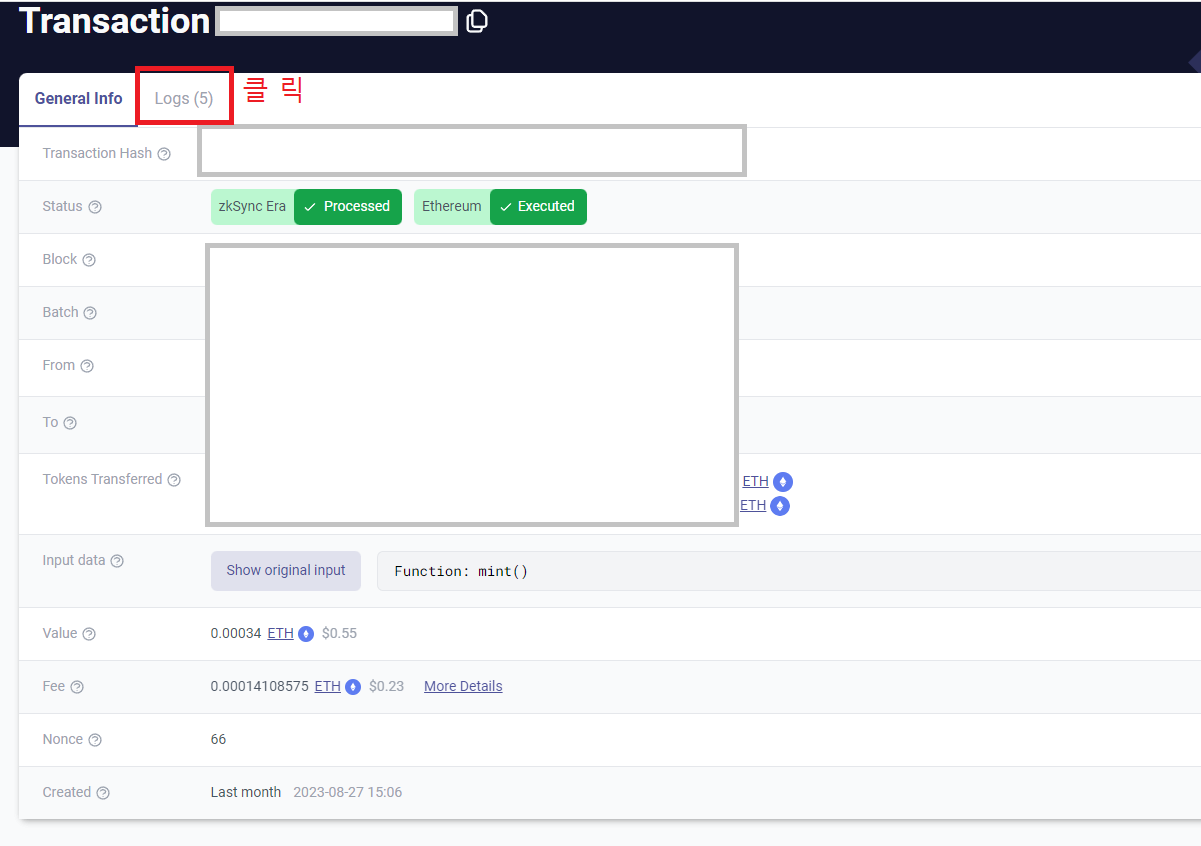Select the nonce value 66

(x=218, y=739)
